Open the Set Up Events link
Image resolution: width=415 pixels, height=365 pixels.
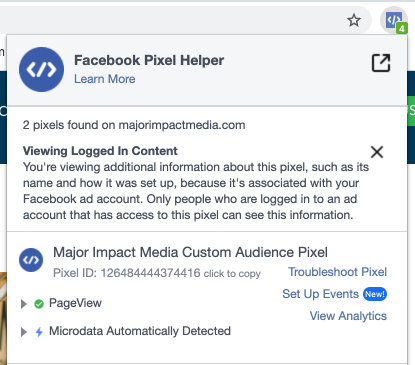point(320,294)
